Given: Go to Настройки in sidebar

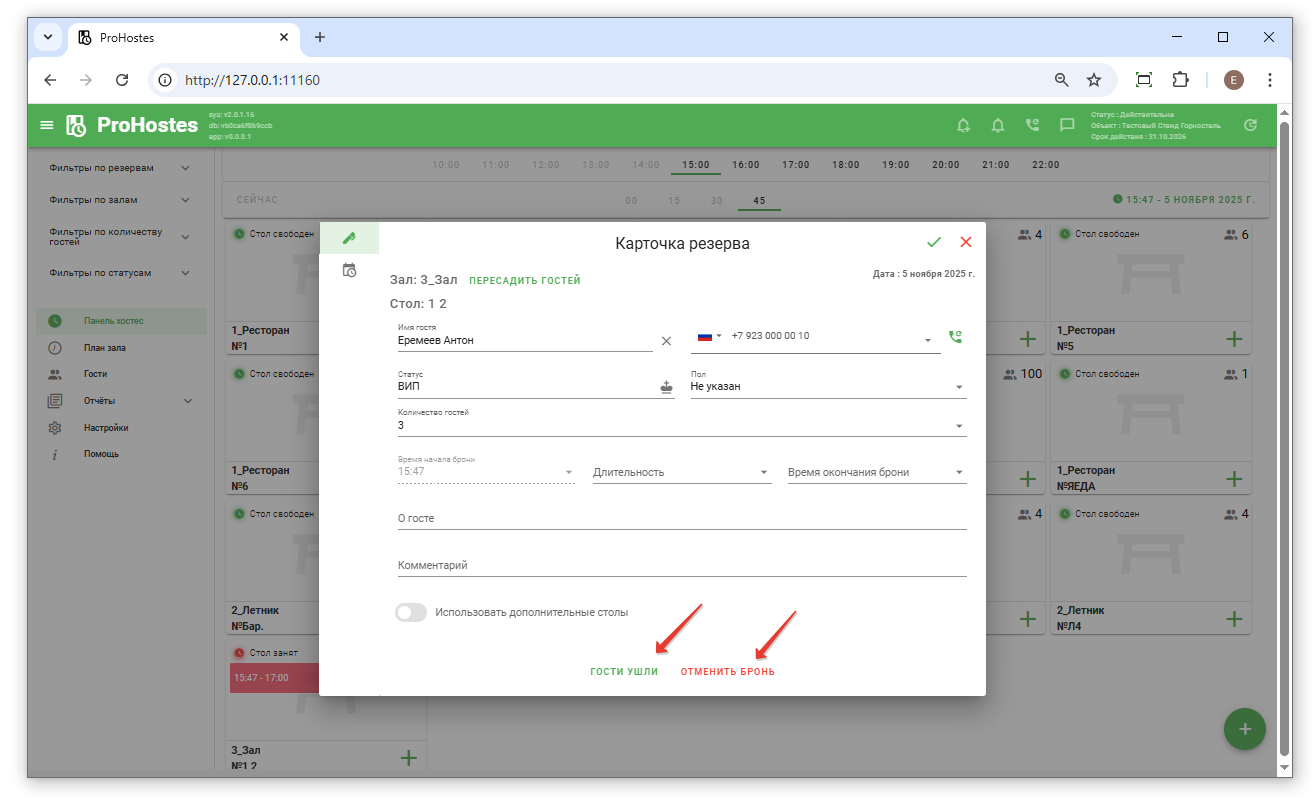Looking at the screenshot, I should point(105,428).
